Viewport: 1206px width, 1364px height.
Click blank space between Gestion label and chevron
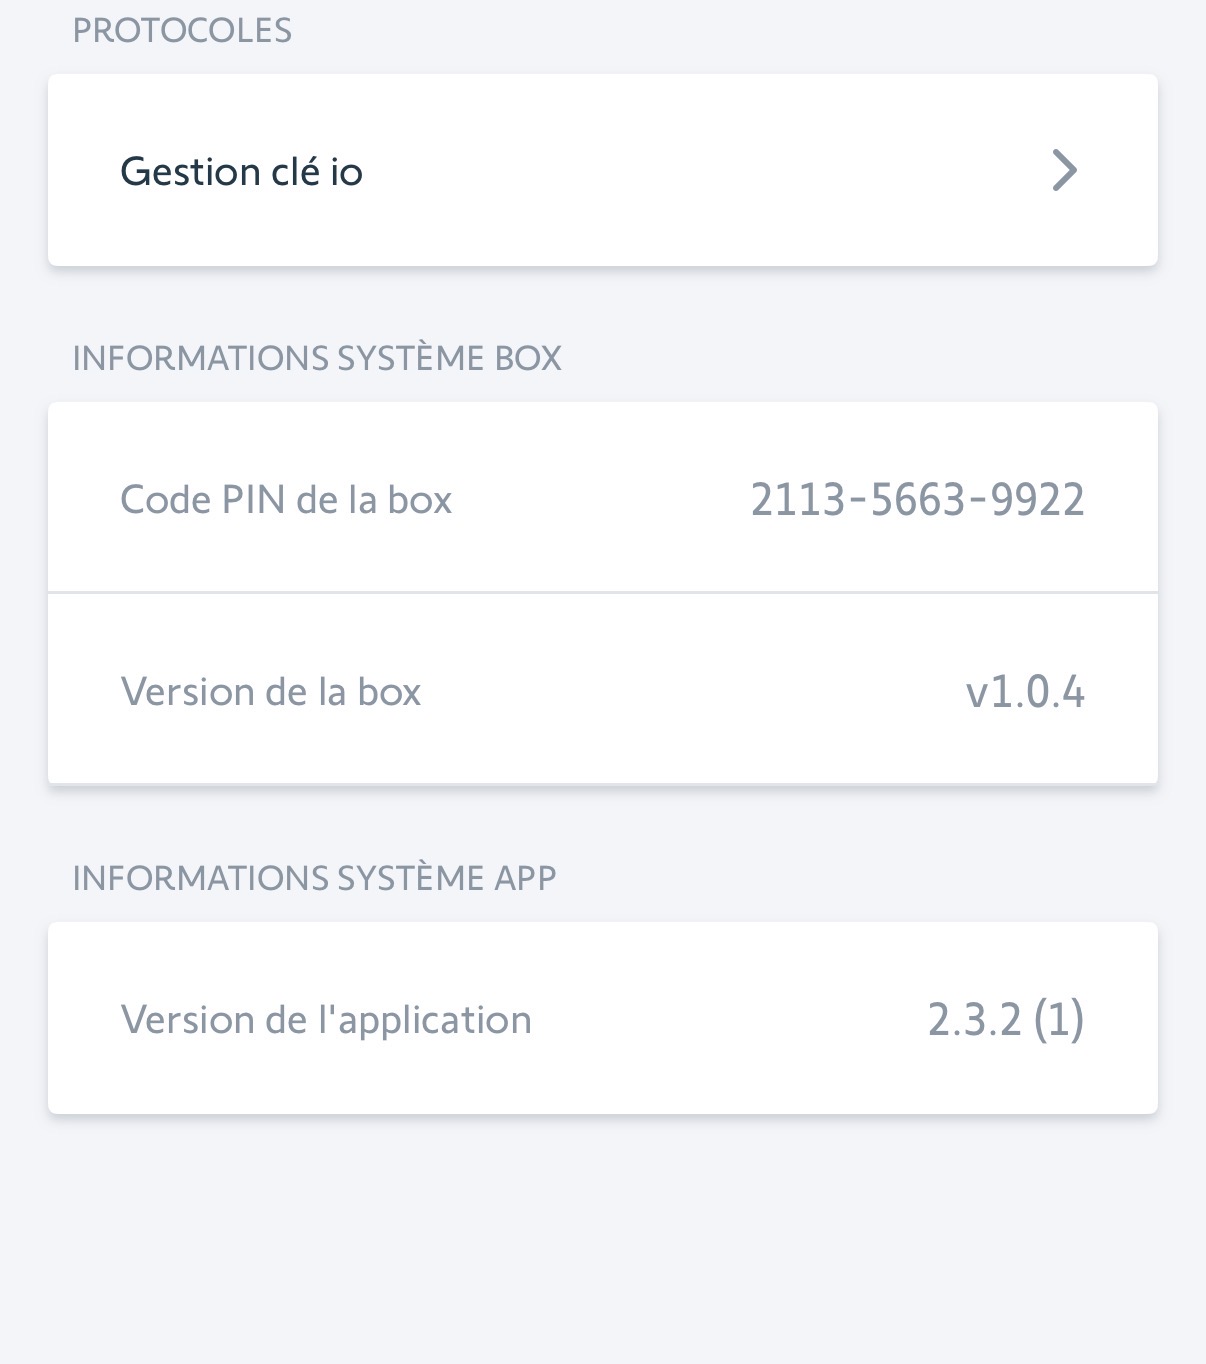(x=700, y=170)
